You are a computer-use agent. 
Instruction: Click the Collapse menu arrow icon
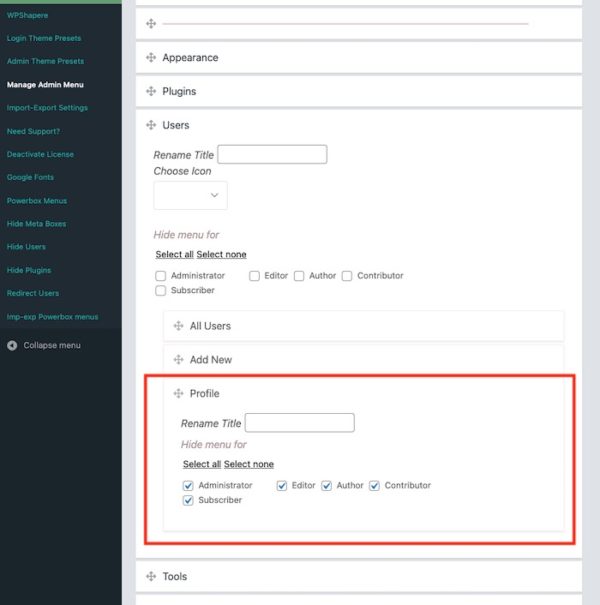point(12,346)
